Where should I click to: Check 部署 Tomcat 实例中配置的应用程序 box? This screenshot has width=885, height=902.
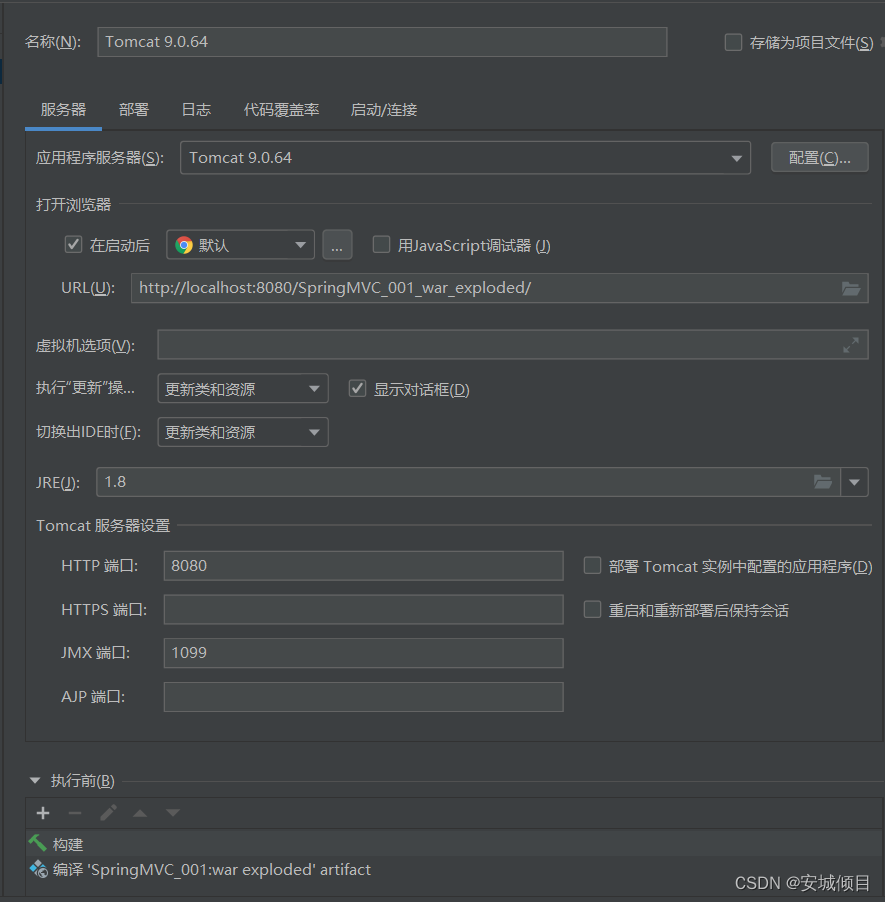coord(592,565)
